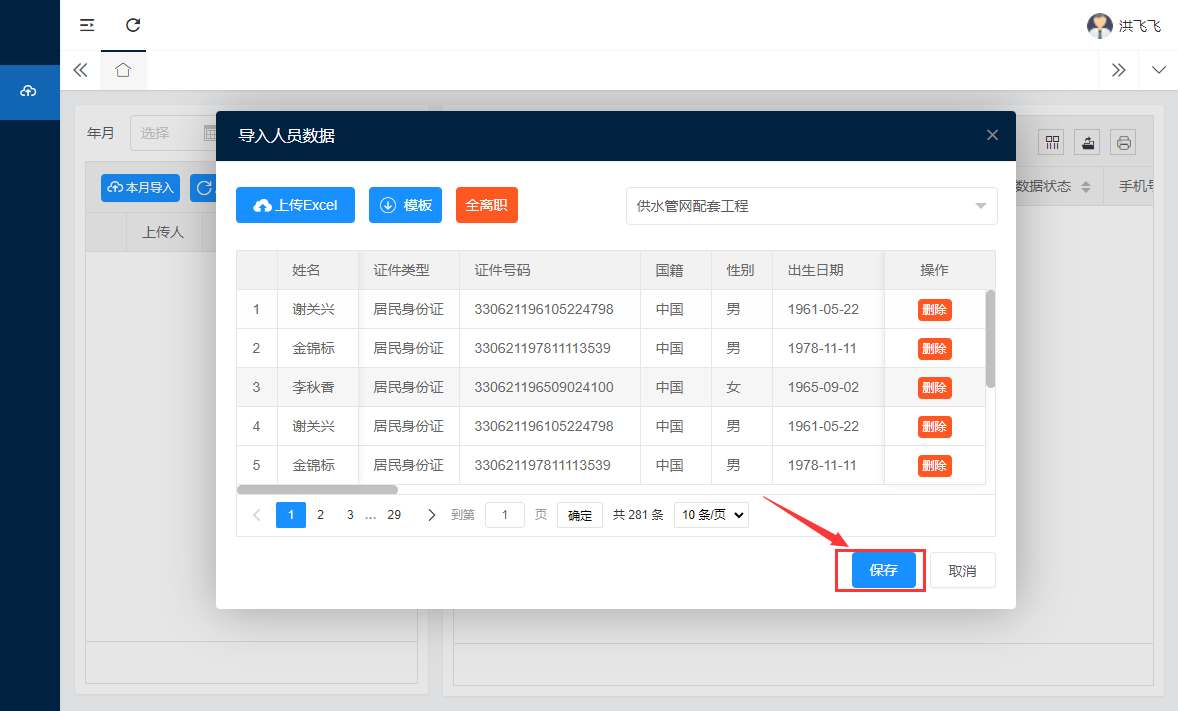This screenshot has width=1178, height=711.
Task: Save imported data with 保存
Action: 884,570
